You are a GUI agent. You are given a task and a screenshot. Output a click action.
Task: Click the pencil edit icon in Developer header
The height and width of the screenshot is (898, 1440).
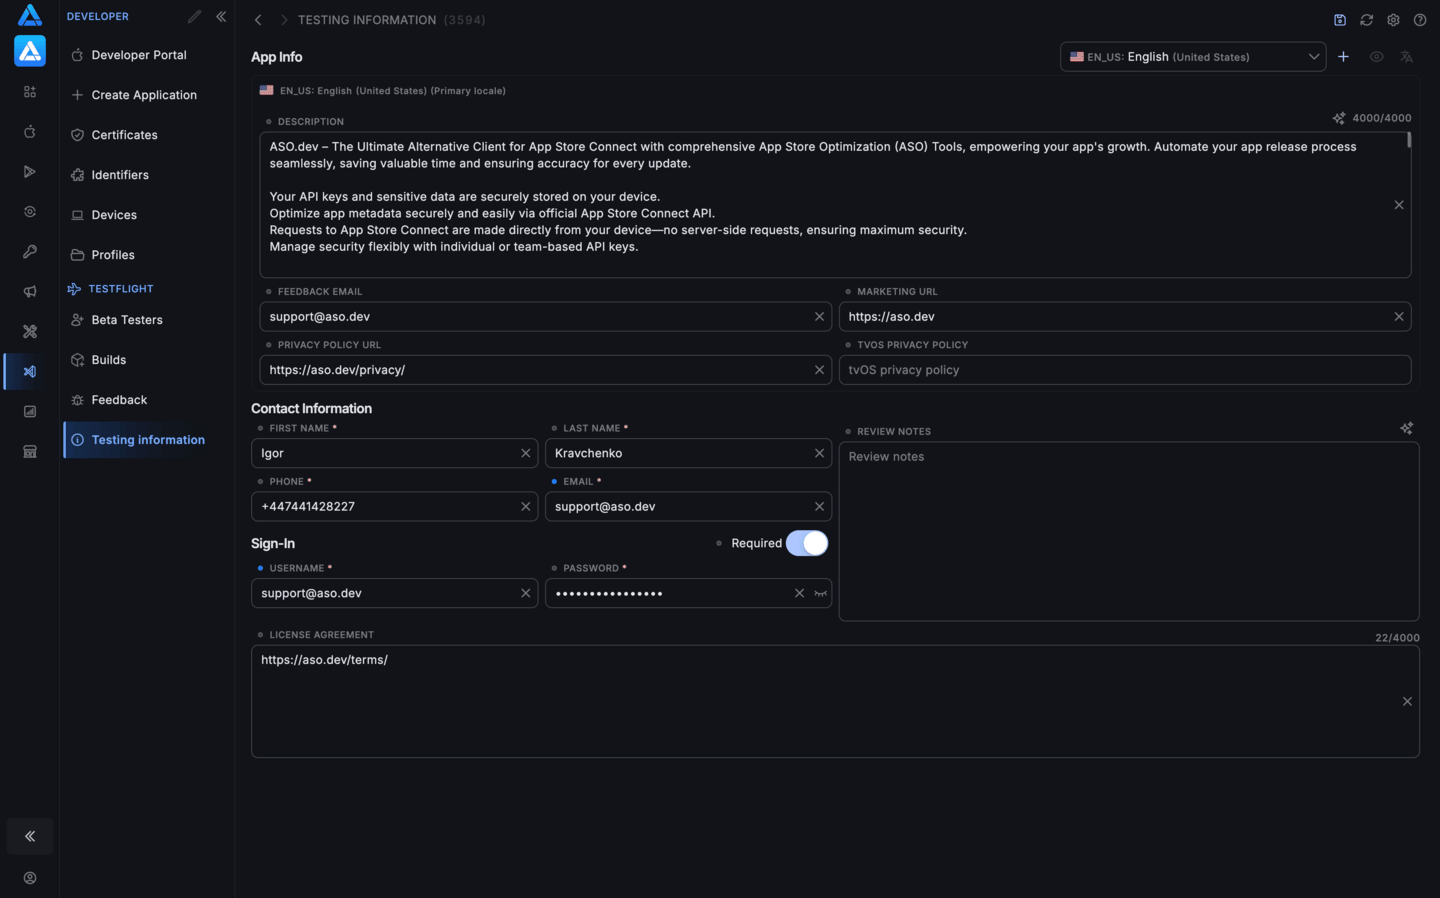pyautogui.click(x=194, y=16)
